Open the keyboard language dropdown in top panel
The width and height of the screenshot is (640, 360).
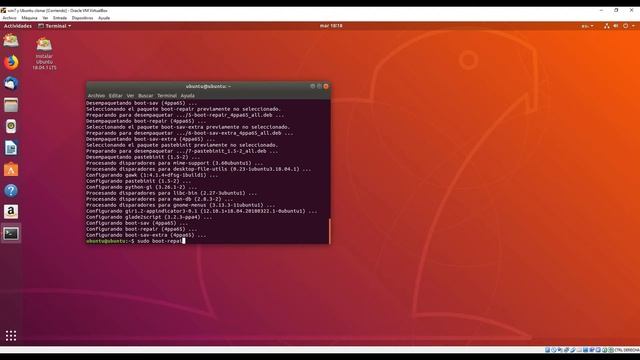pyautogui.click(x=588, y=26)
